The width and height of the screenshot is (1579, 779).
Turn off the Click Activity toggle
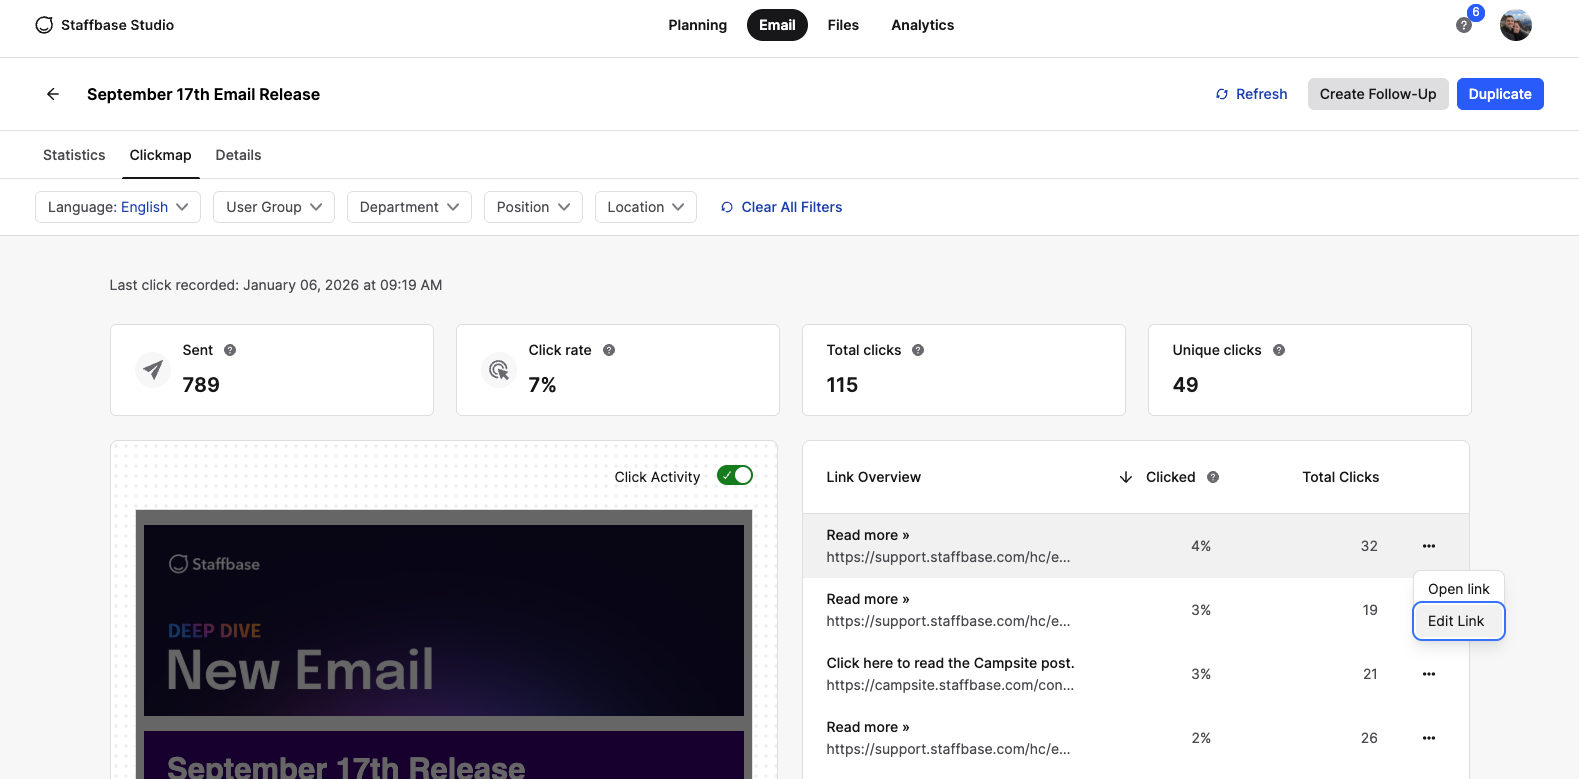735,476
